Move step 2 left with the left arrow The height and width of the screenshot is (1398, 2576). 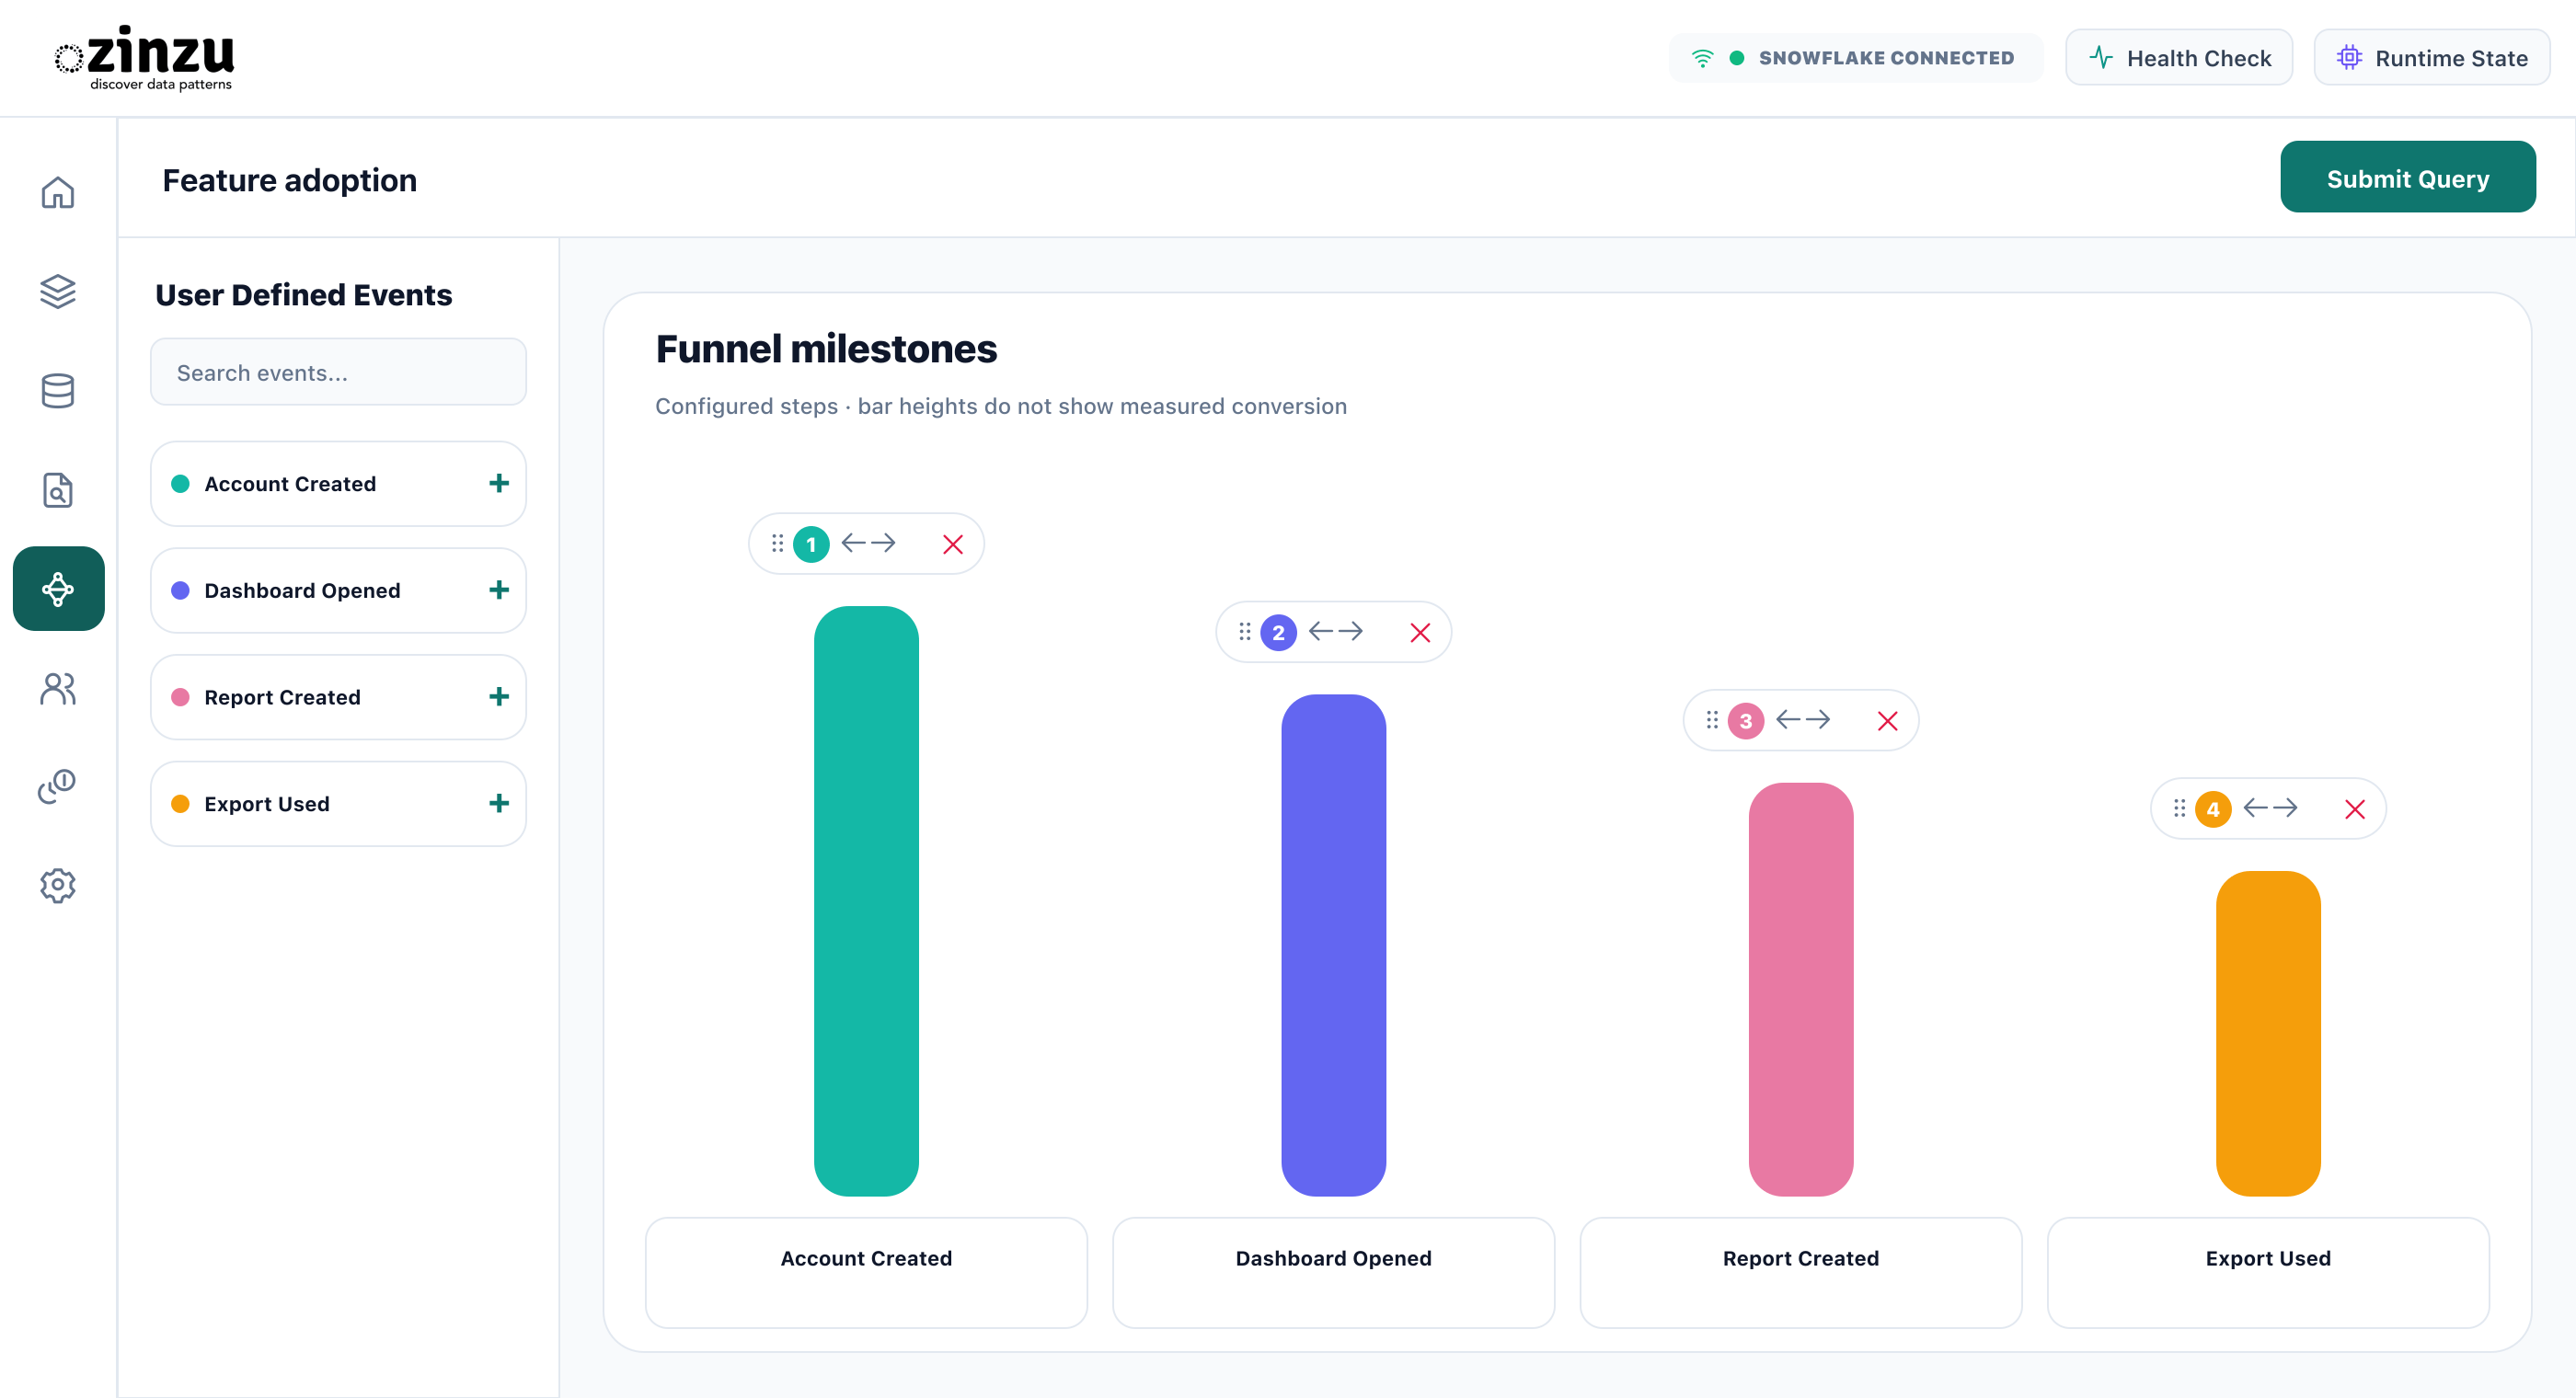click(1321, 631)
